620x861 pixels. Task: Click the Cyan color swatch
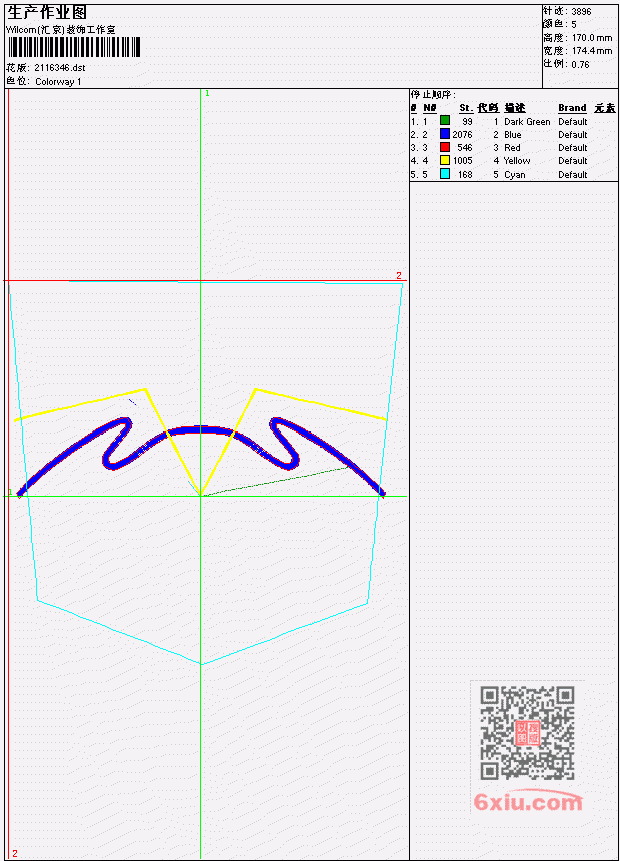pyautogui.click(x=445, y=174)
